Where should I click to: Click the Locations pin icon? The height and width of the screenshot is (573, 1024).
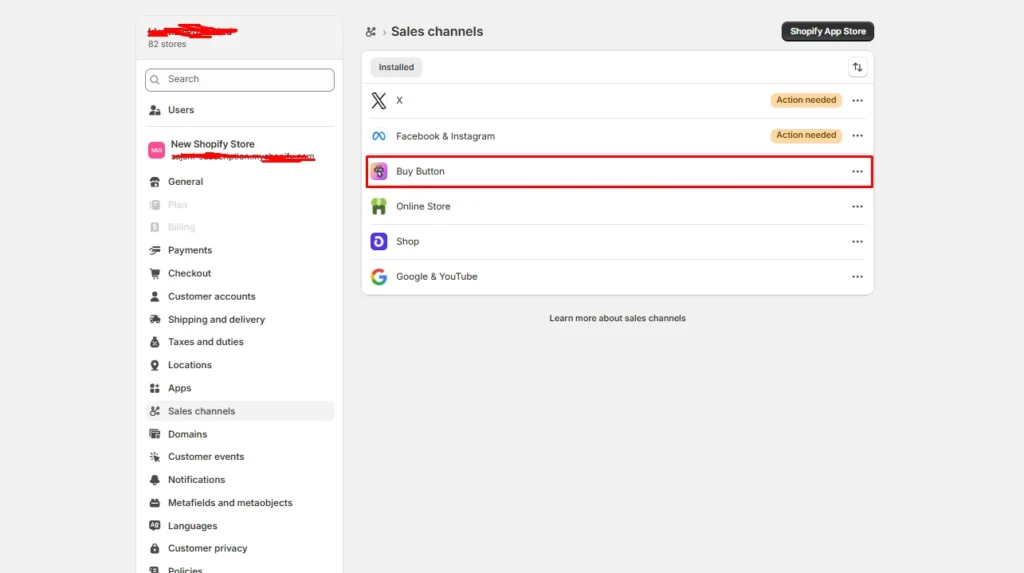(155, 365)
